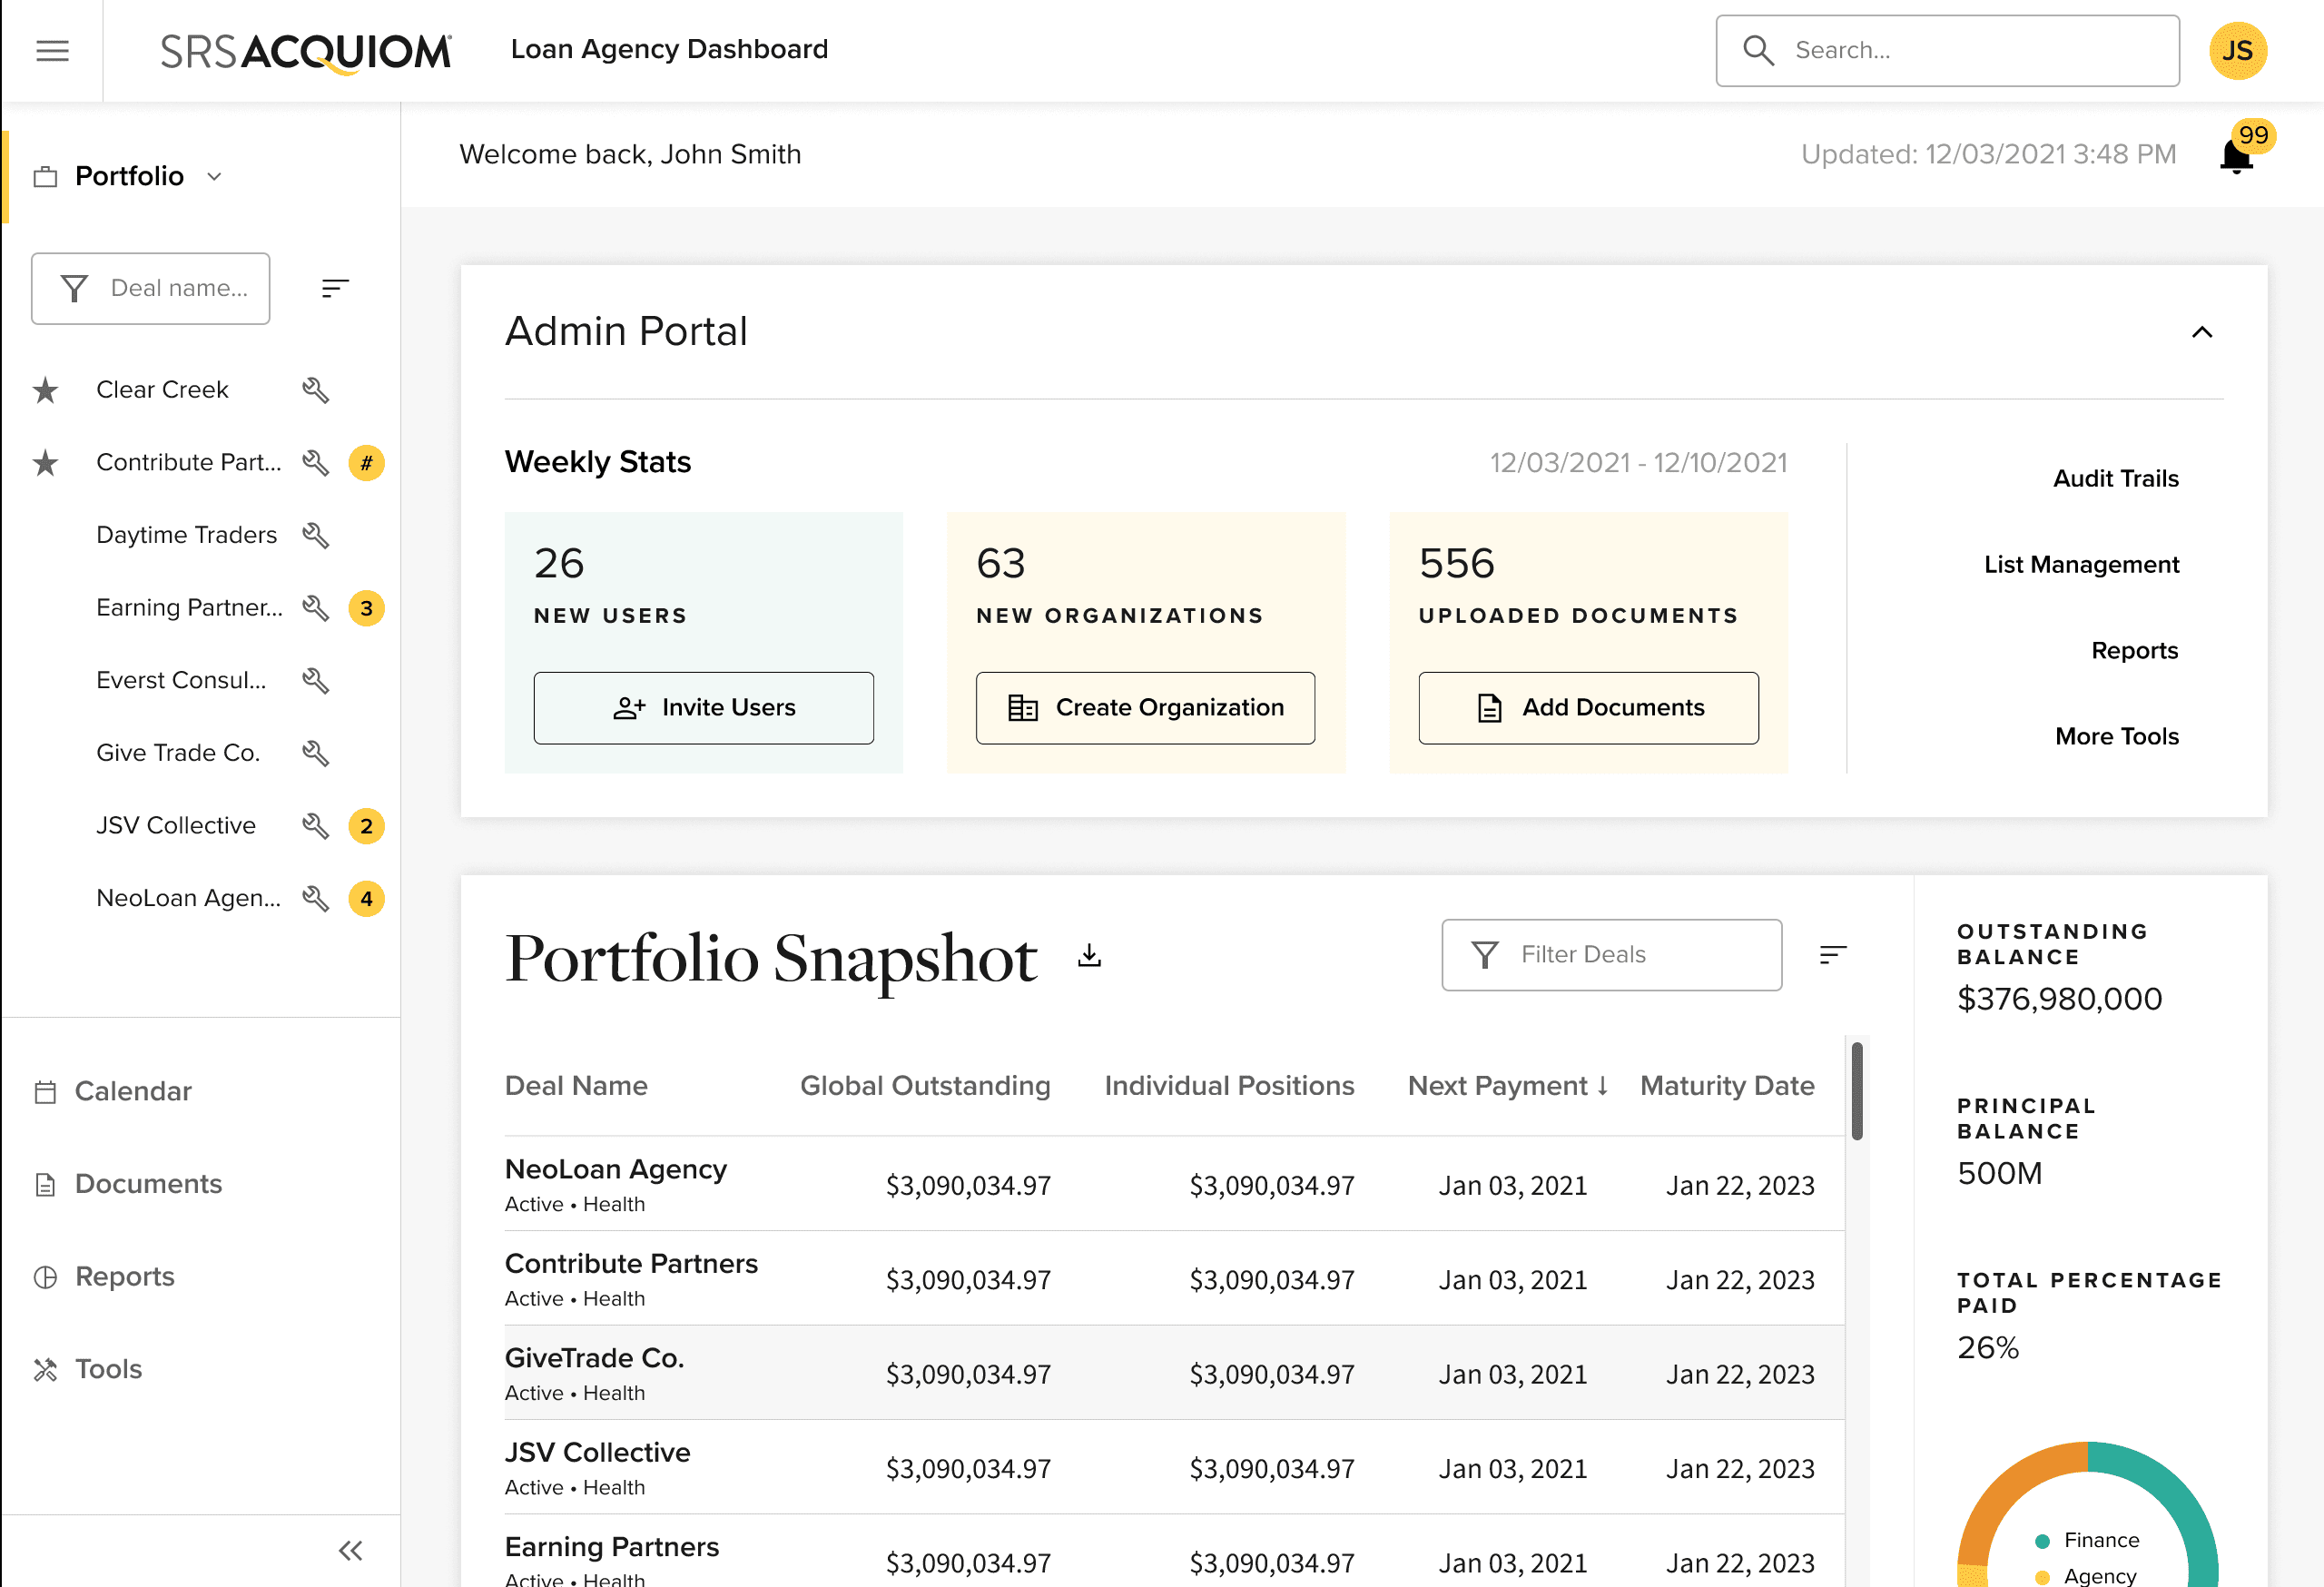
Task: Select the Daytime Traders deal
Action: pos(186,535)
